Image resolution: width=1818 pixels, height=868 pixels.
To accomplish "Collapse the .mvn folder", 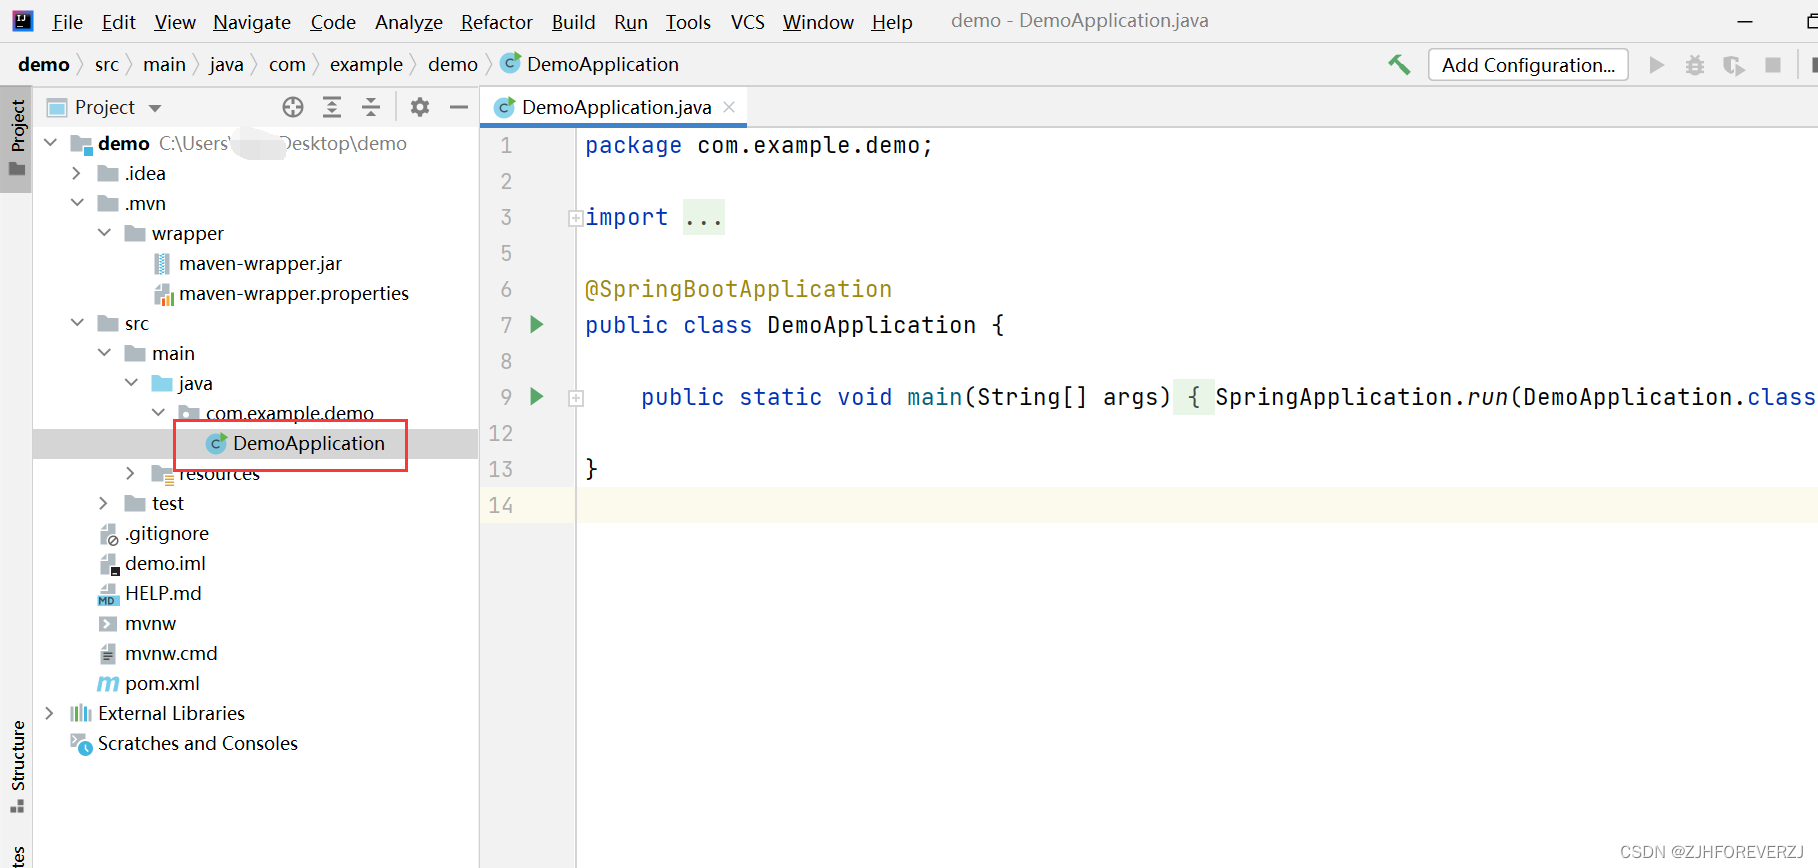I will (77, 203).
